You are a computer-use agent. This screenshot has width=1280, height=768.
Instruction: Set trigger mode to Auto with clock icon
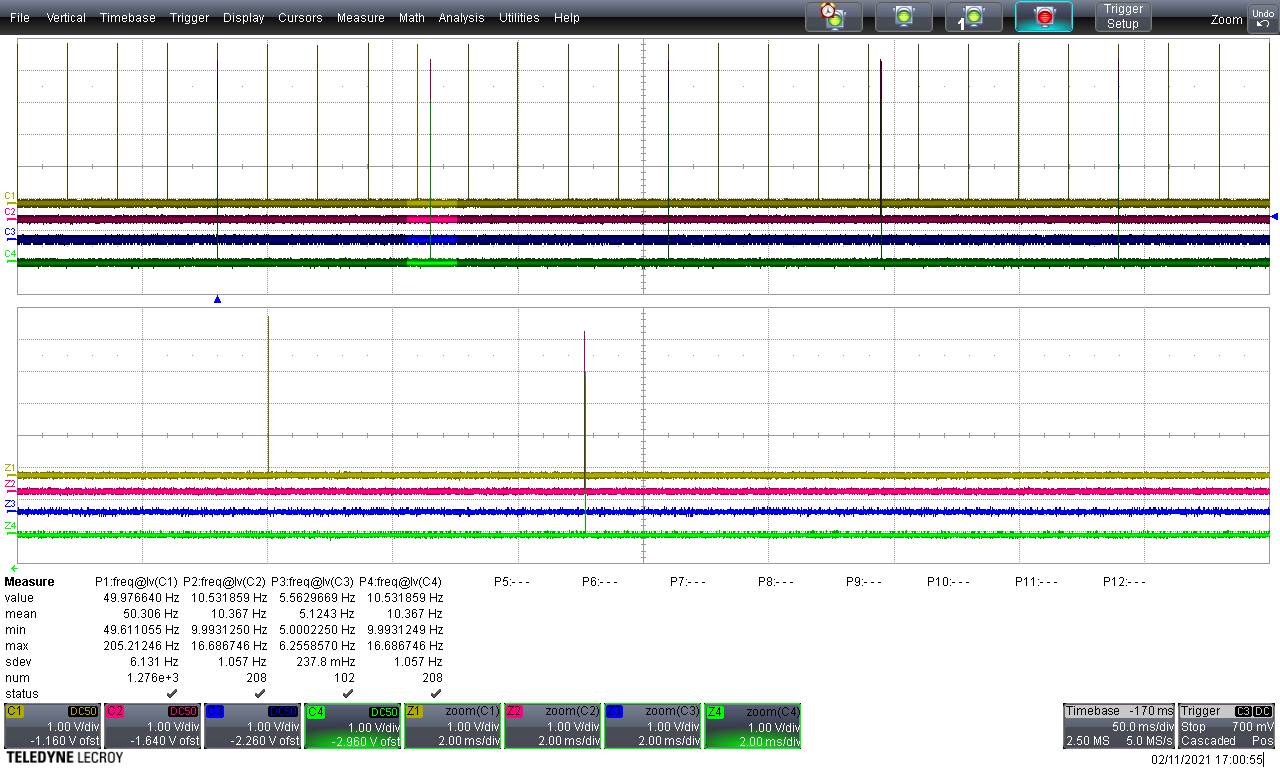pos(833,16)
